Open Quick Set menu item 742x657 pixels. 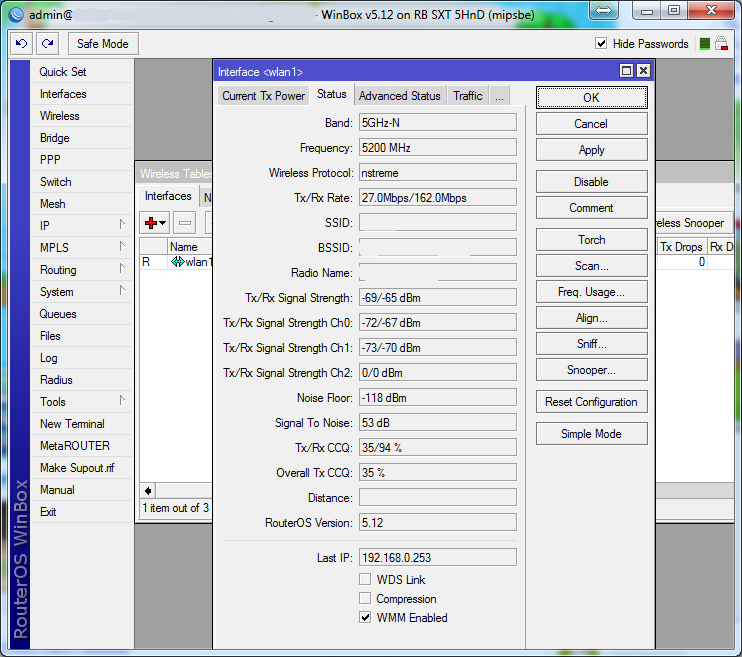pyautogui.click(x=81, y=71)
